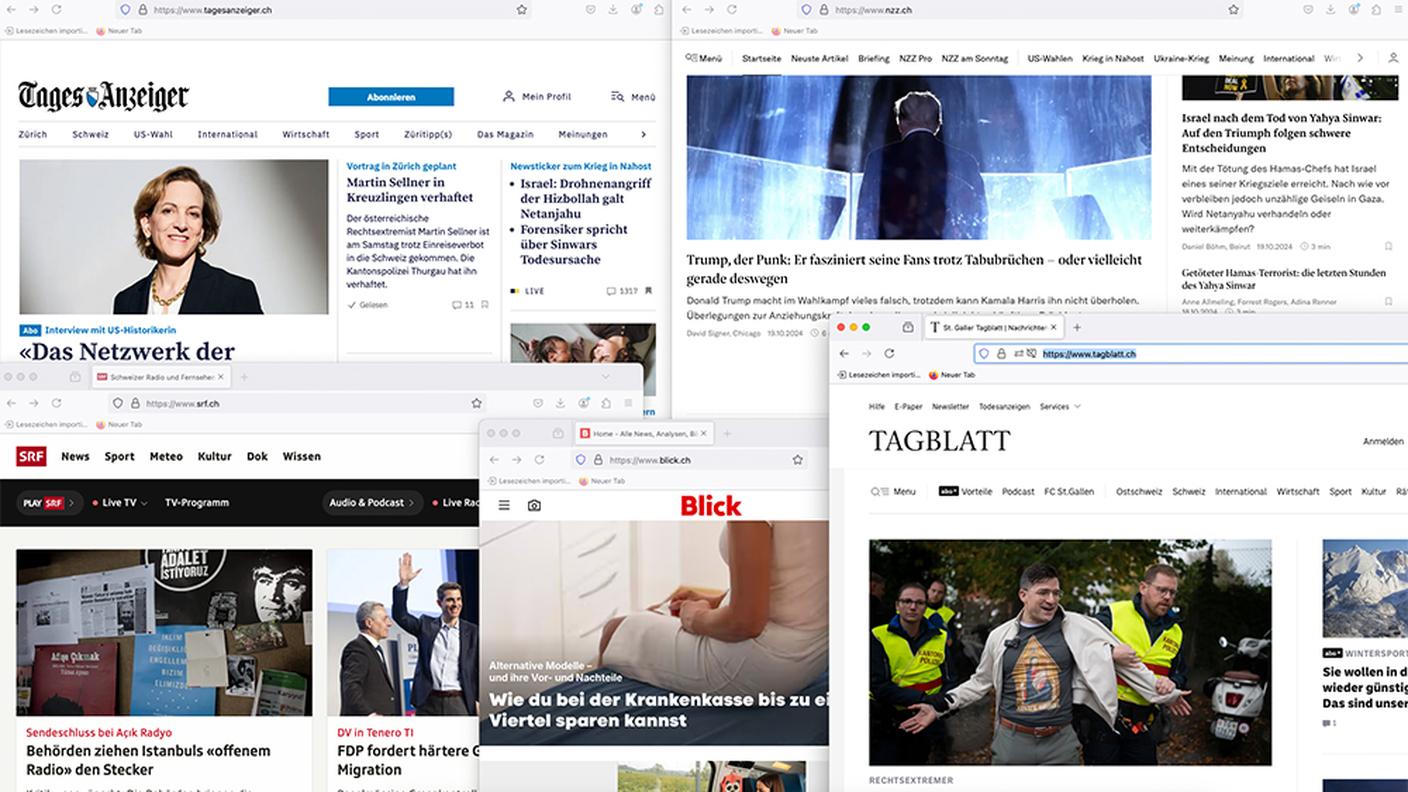
Task: Expand more NZZ navigation topics
Action: click(x=1359, y=58)
